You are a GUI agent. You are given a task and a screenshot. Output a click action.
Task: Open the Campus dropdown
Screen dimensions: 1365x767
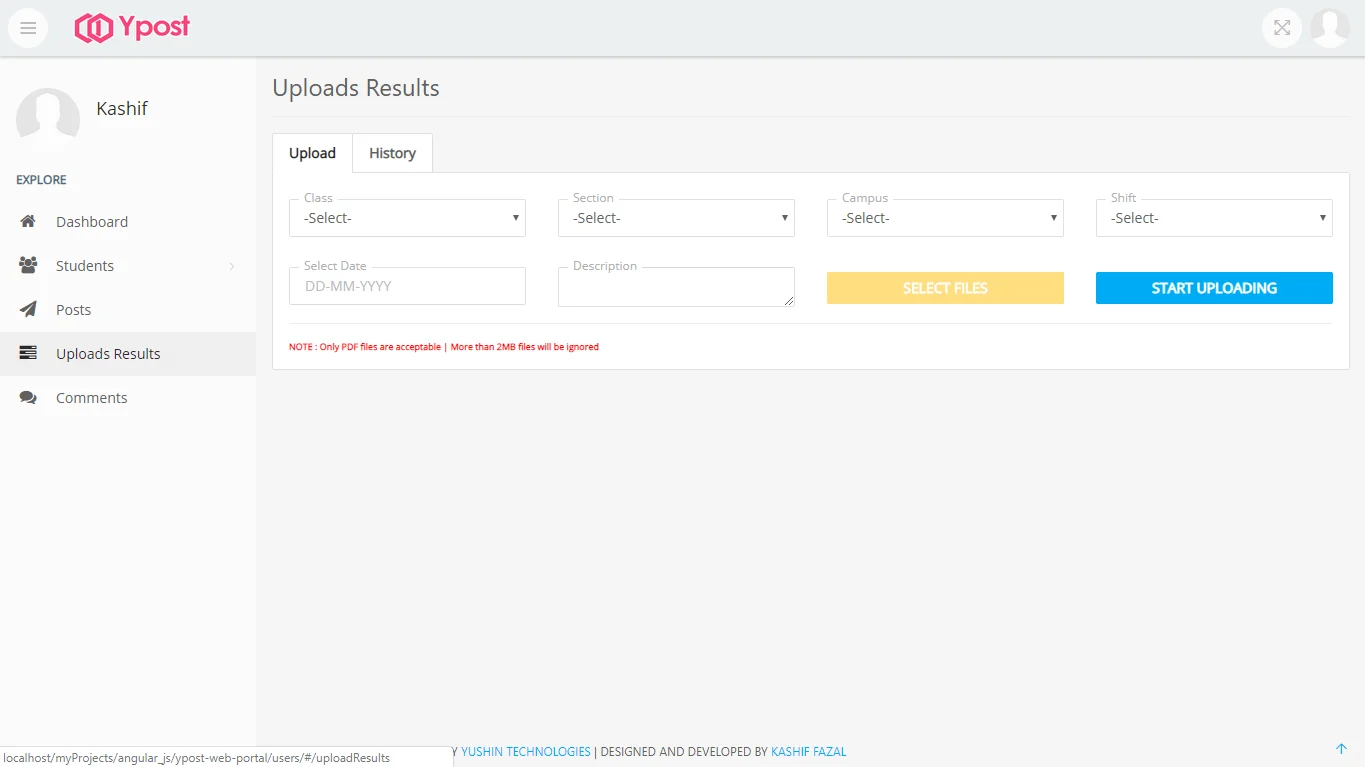pos(945,218)
